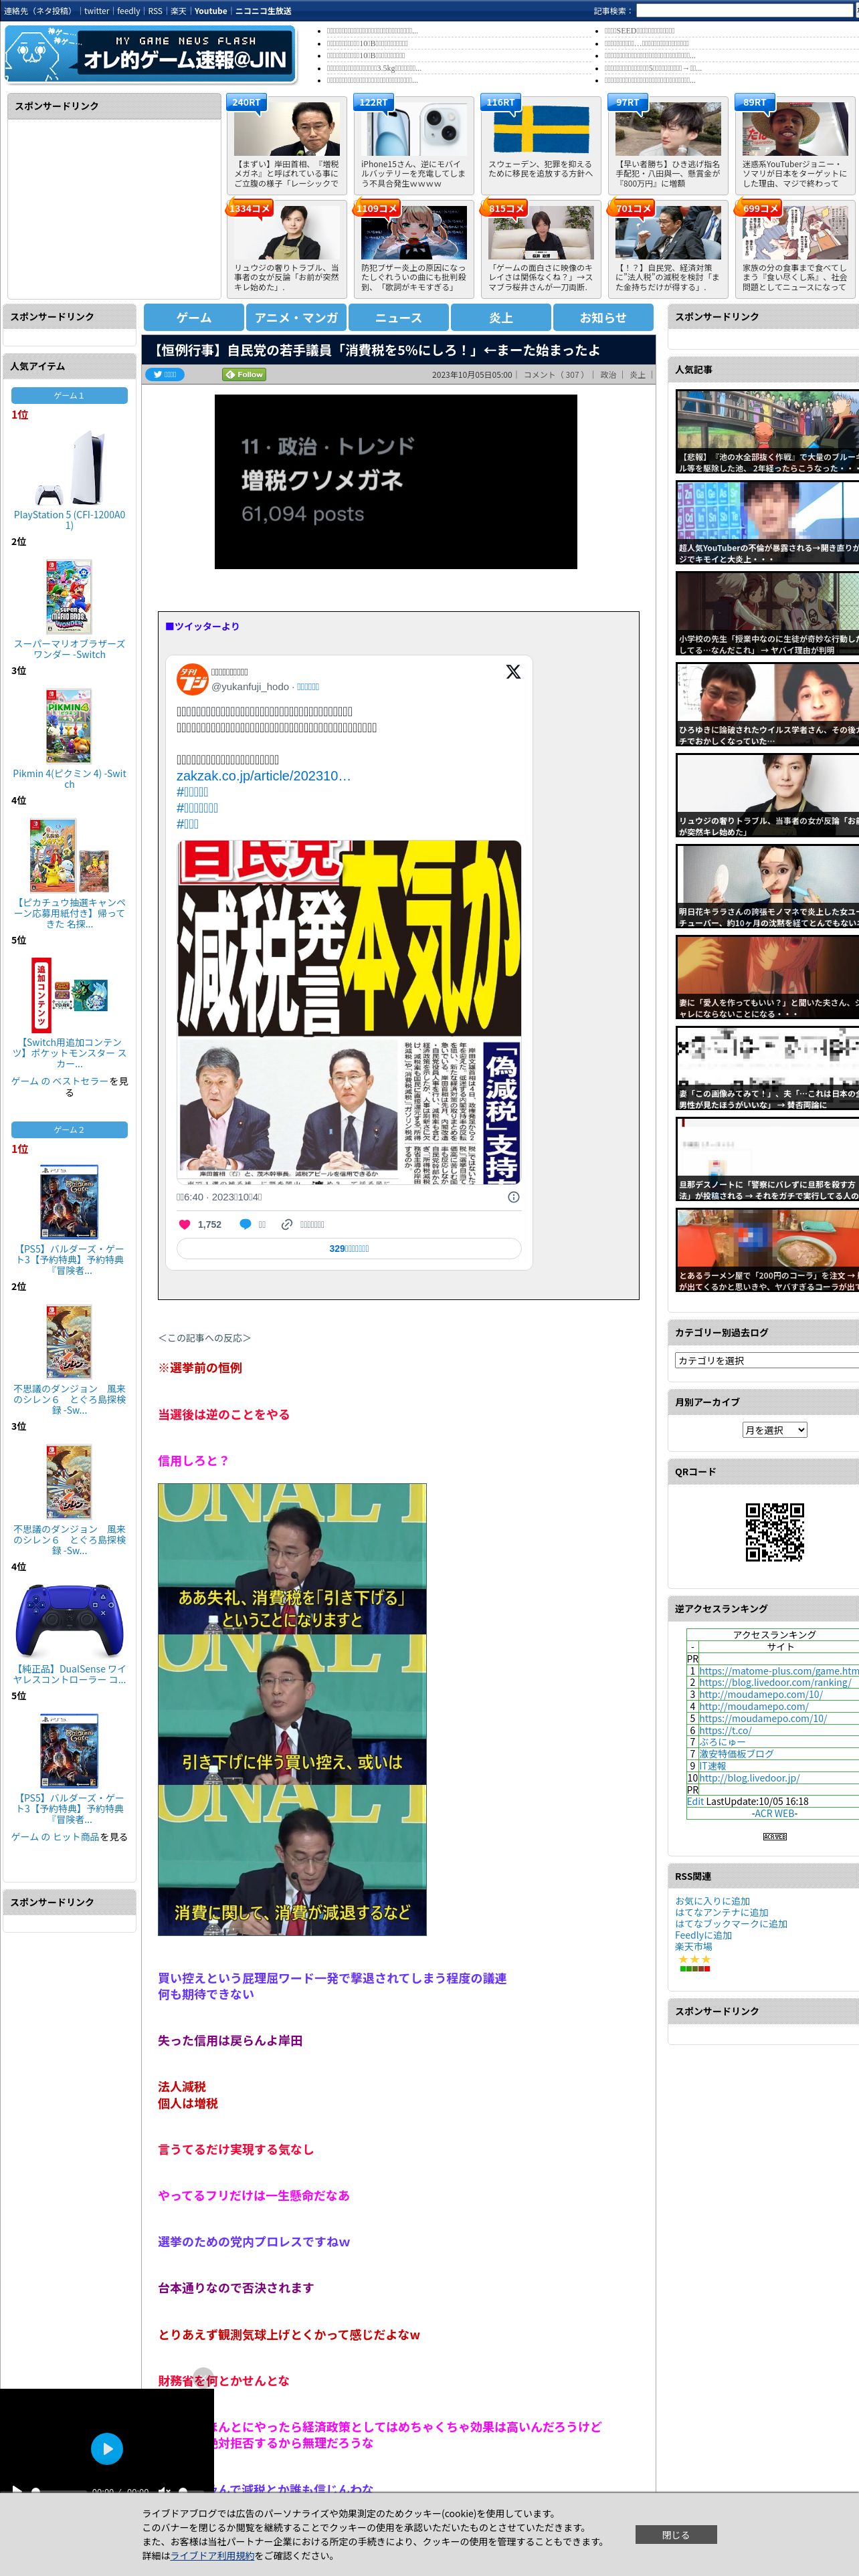Adjust the video progress slider
The height and width of the screenshot is (2576, 859).
pos(58,2490)
